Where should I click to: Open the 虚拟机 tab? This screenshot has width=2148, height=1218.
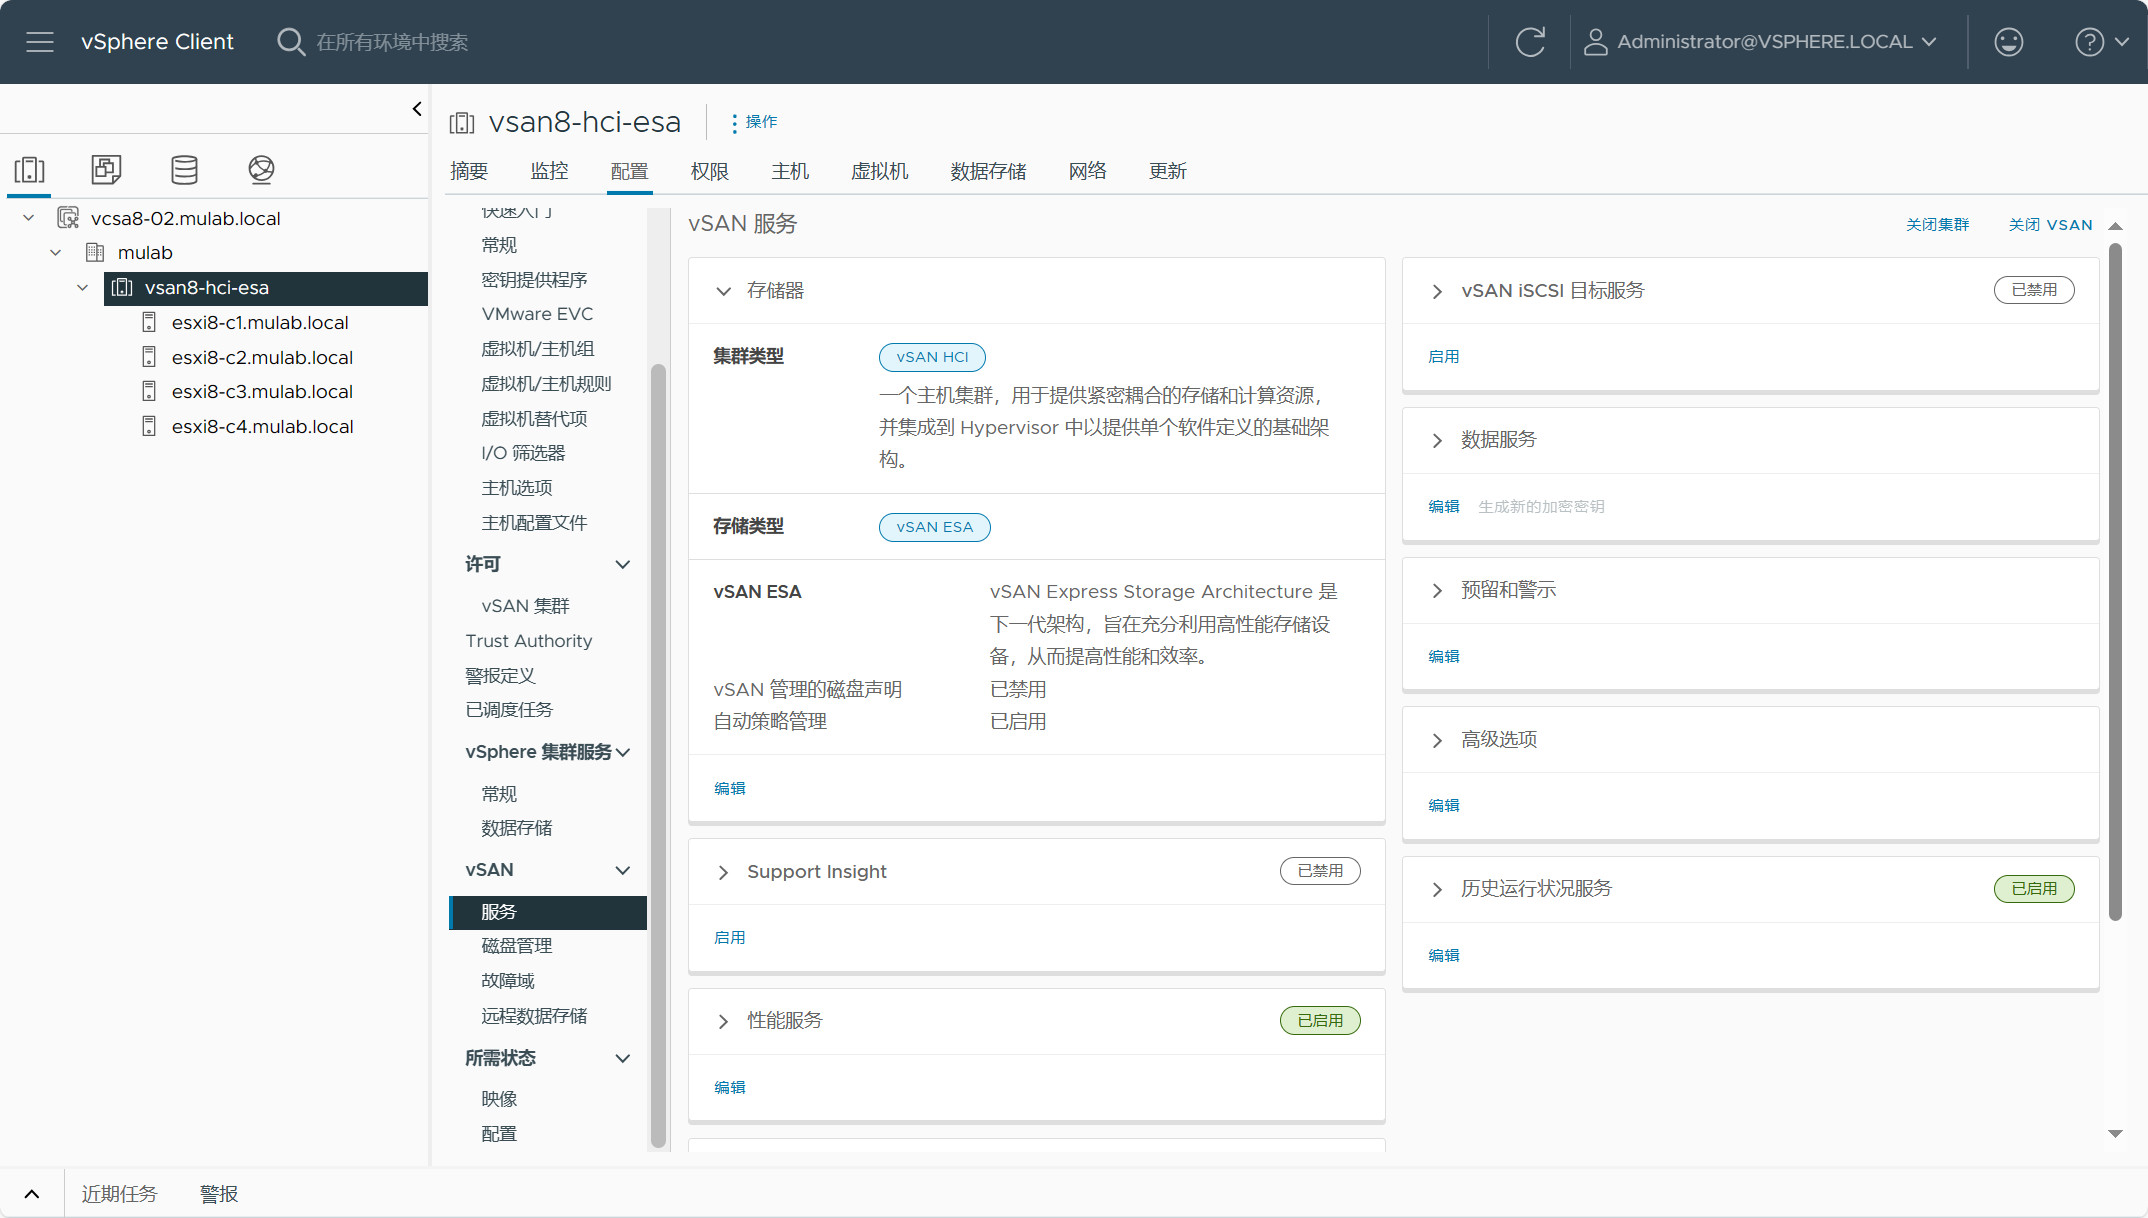point(880,171)
